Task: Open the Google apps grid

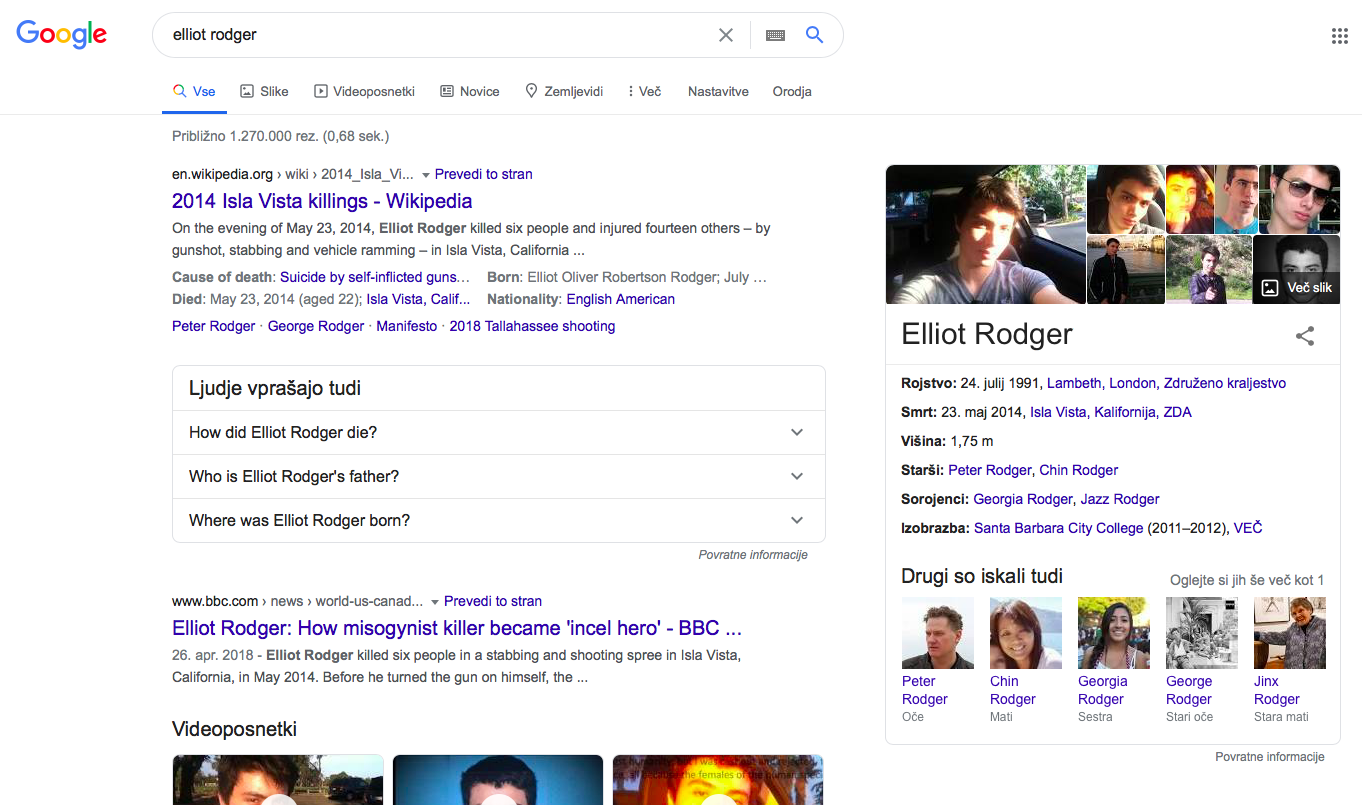Action: (x=1340, y=36)
